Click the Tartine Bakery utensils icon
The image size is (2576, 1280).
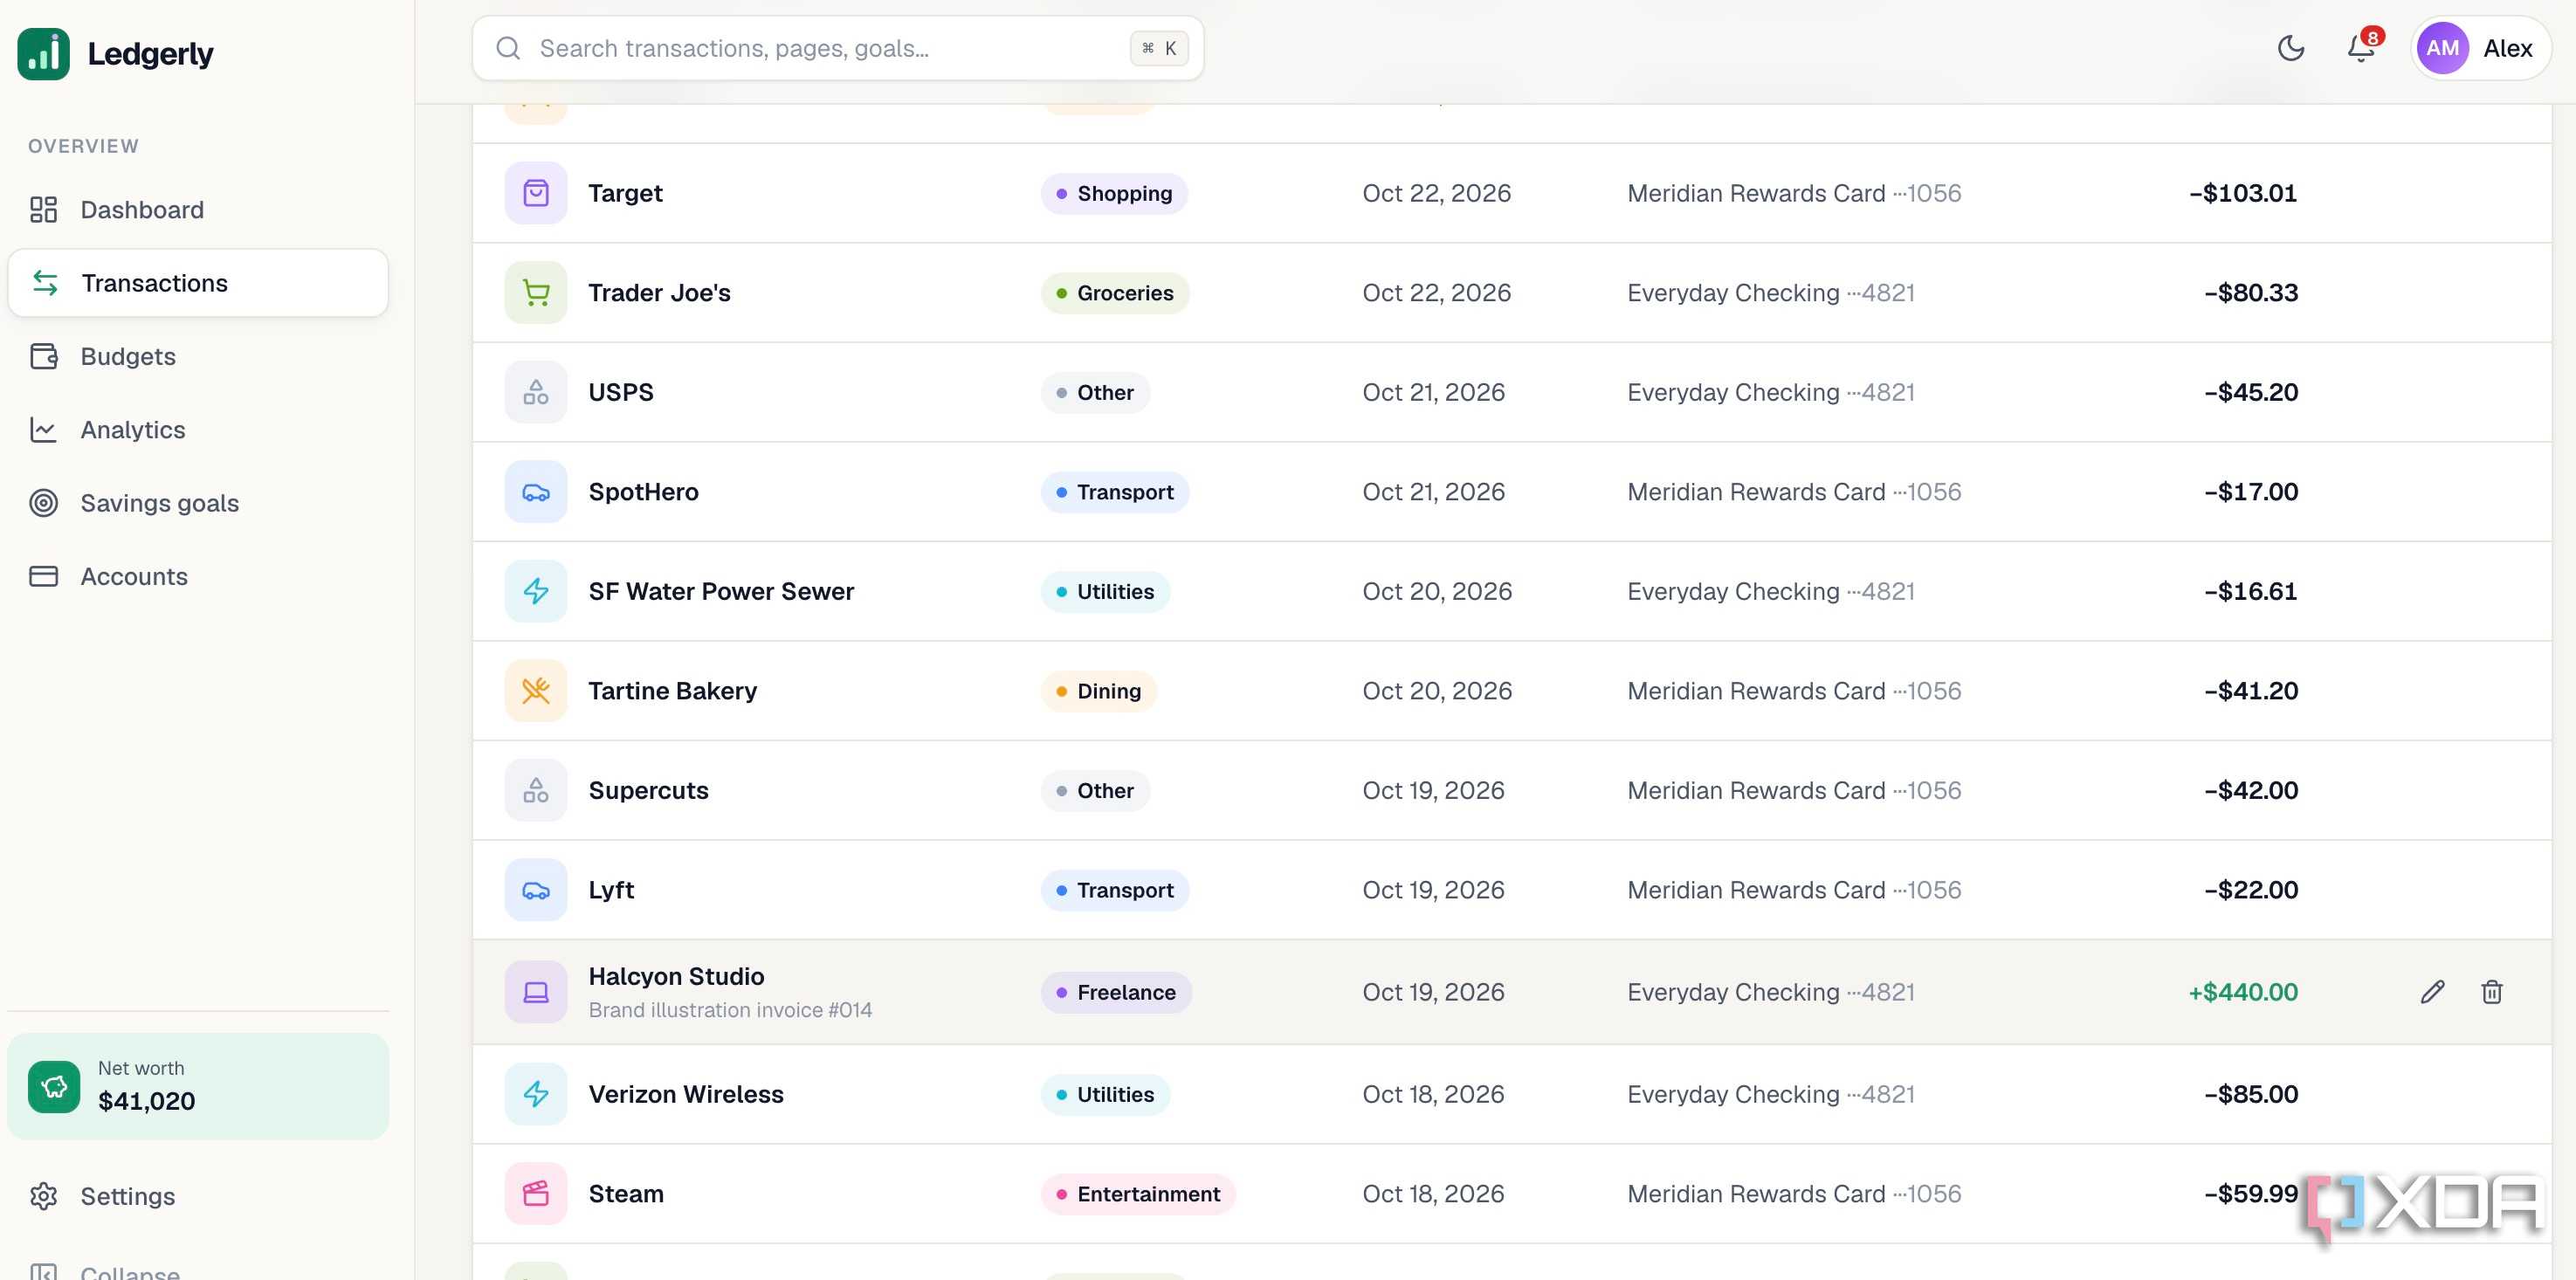(x=536, y=691)
